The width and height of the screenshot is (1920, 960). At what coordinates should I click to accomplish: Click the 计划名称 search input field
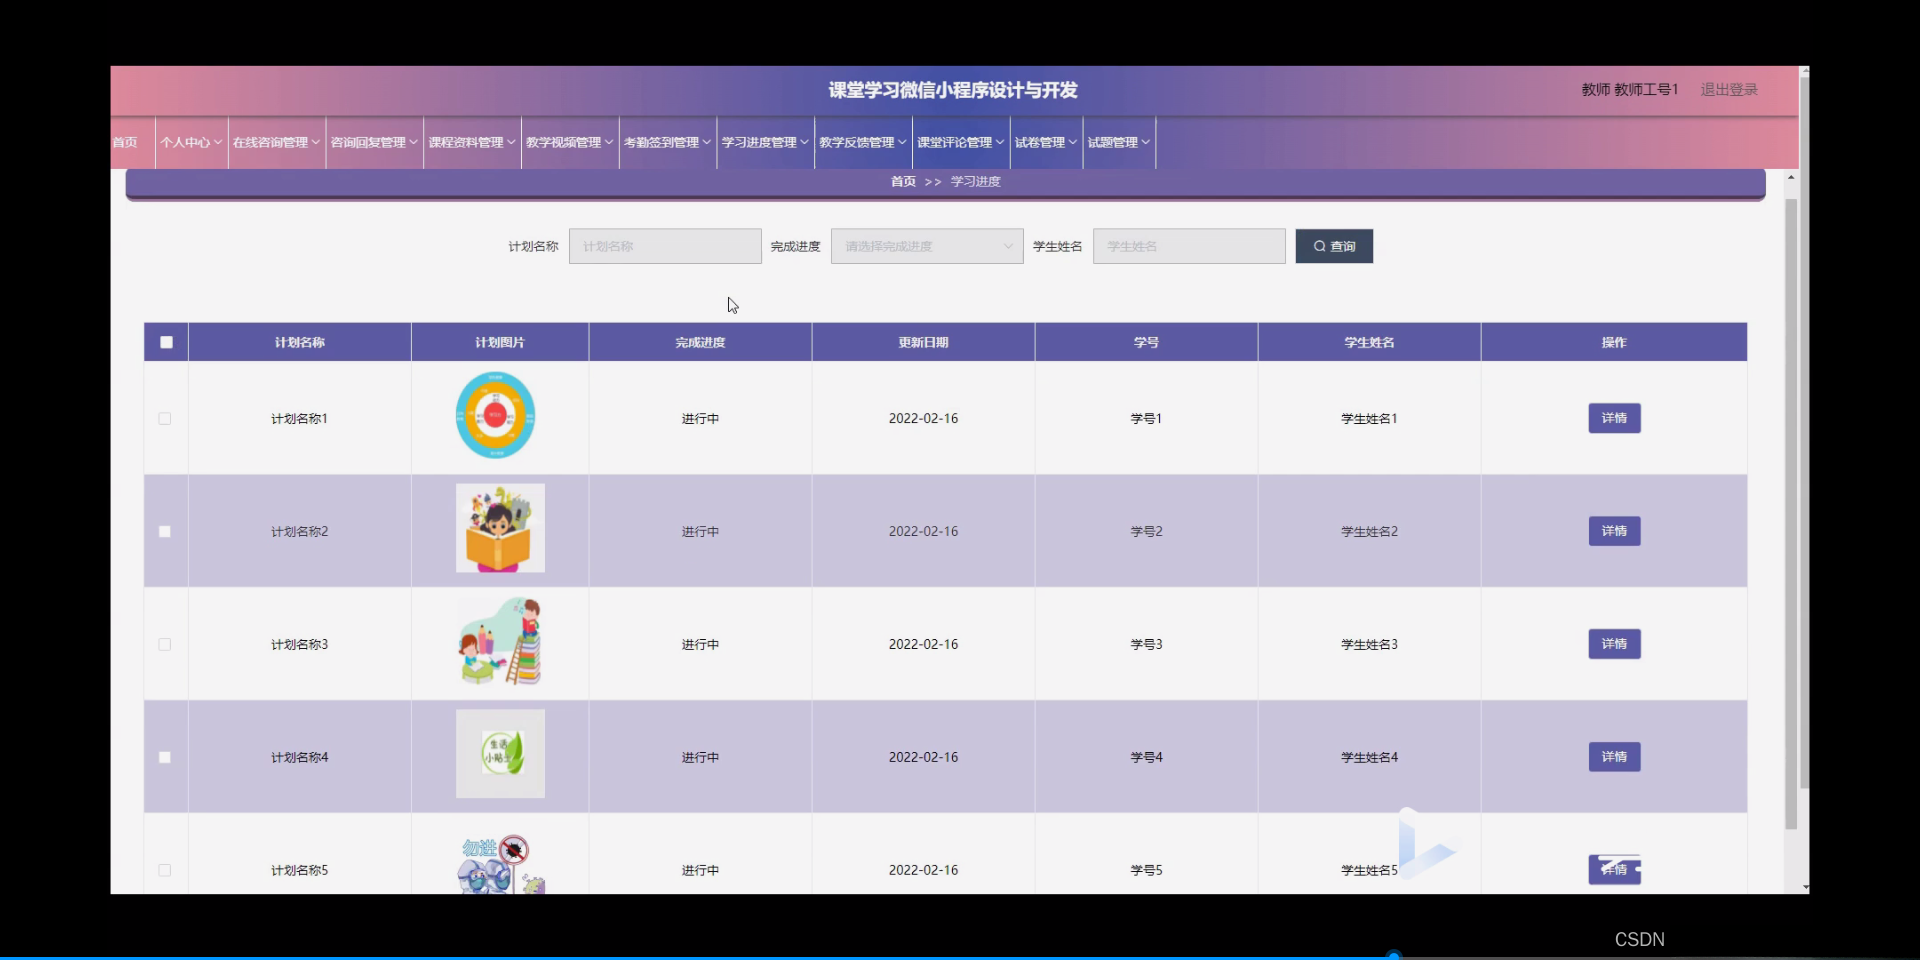[x=664, y=245]
